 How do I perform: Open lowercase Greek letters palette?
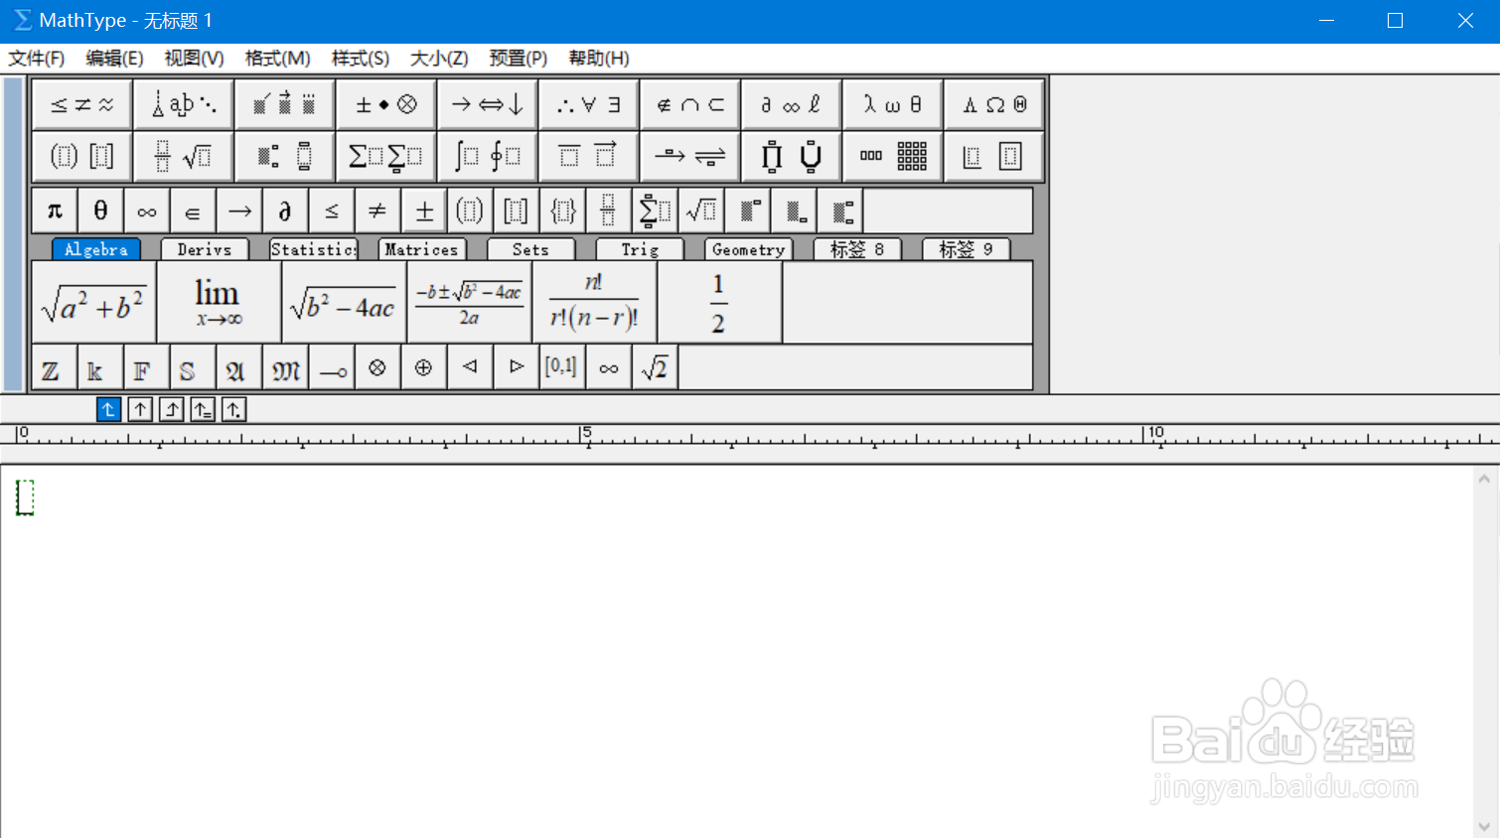click(x=892, y=104)
